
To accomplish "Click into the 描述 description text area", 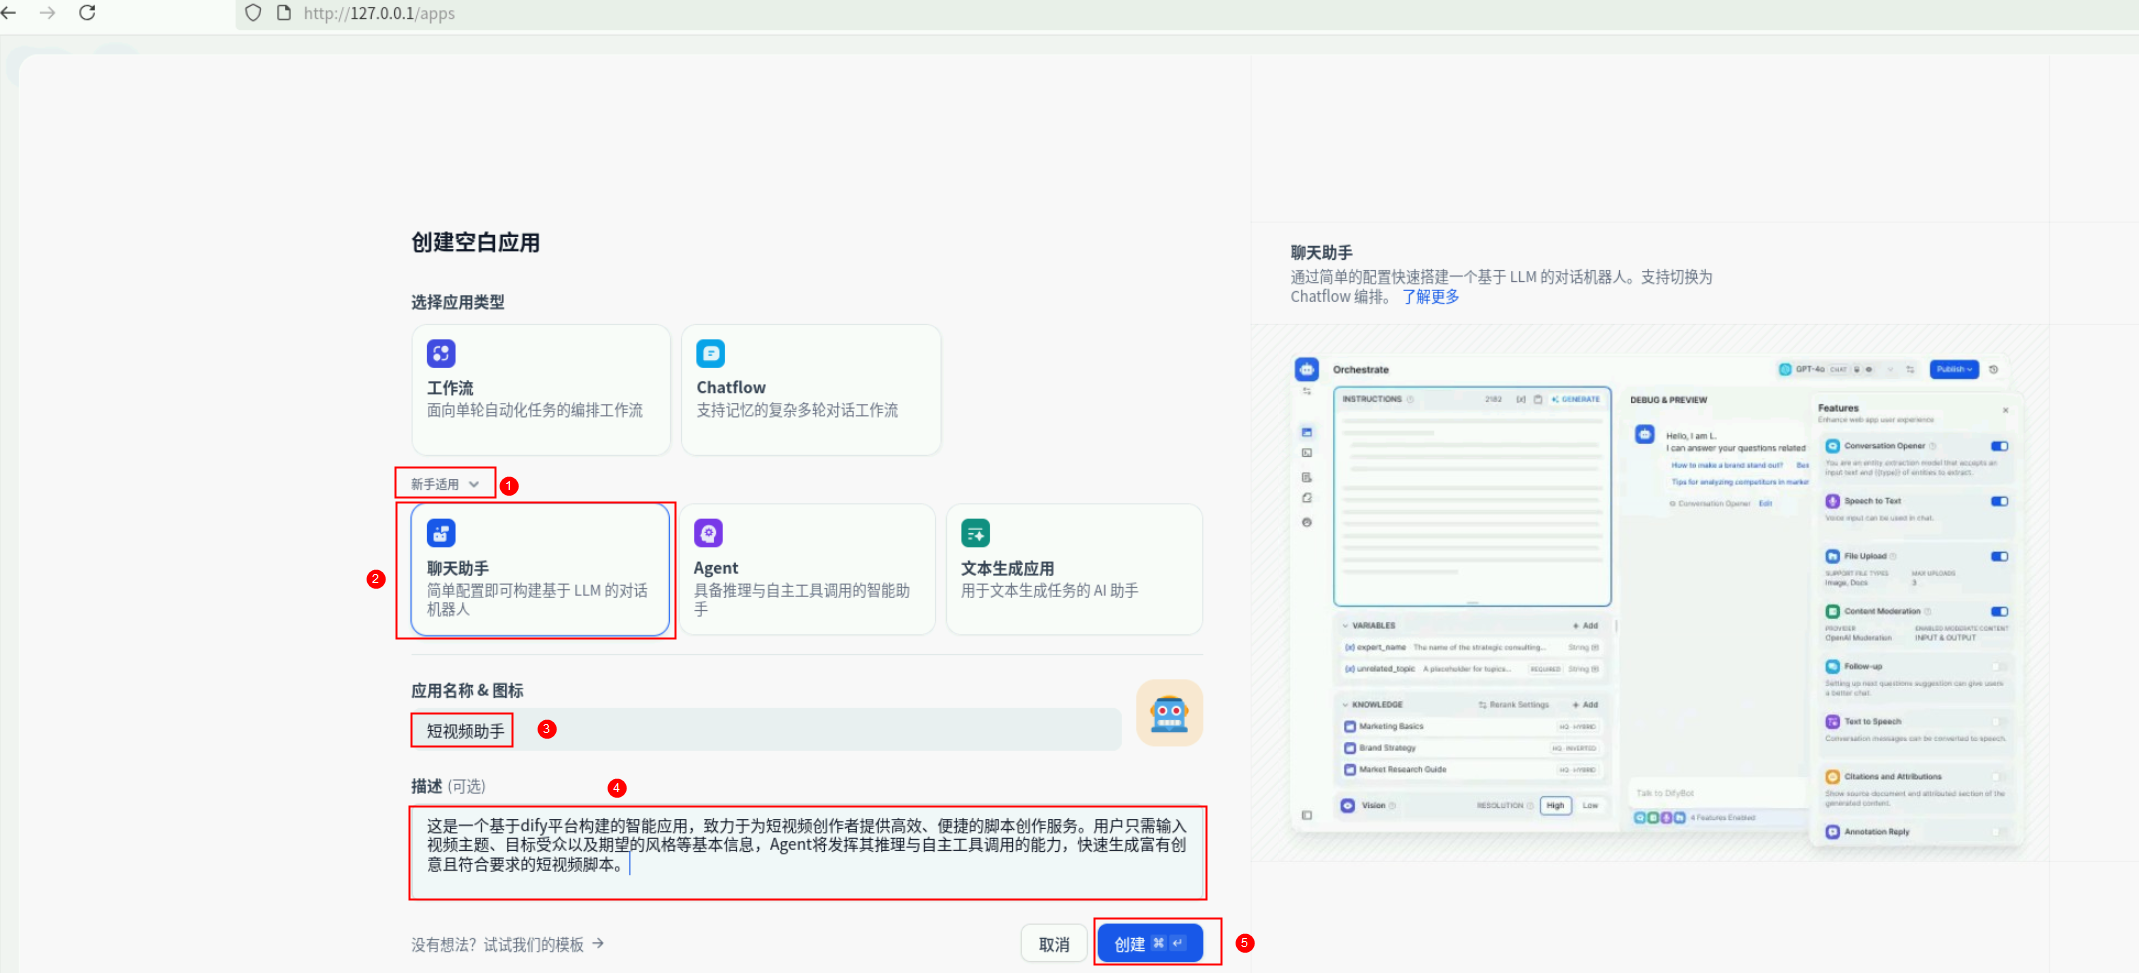I will pyautogui.click(x=807, y=853).
